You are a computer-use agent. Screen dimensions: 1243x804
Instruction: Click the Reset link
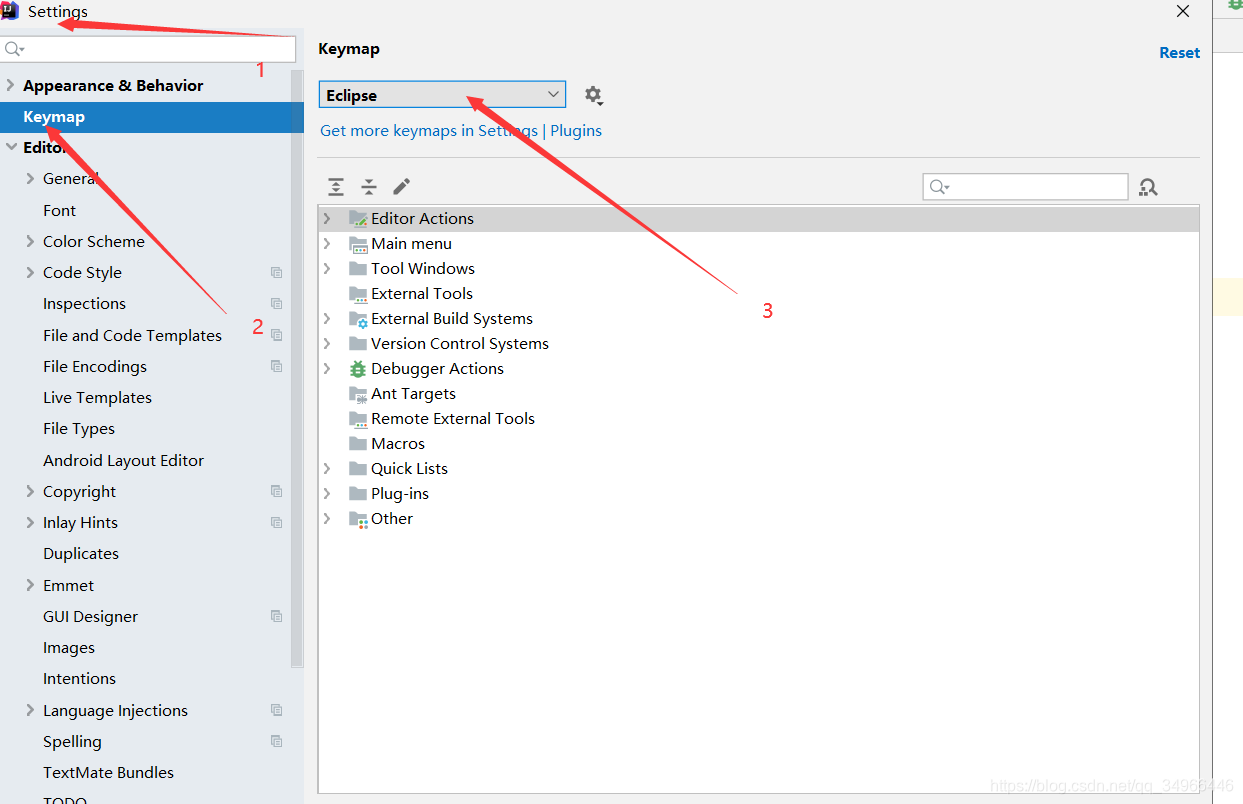coord(1179,53)
